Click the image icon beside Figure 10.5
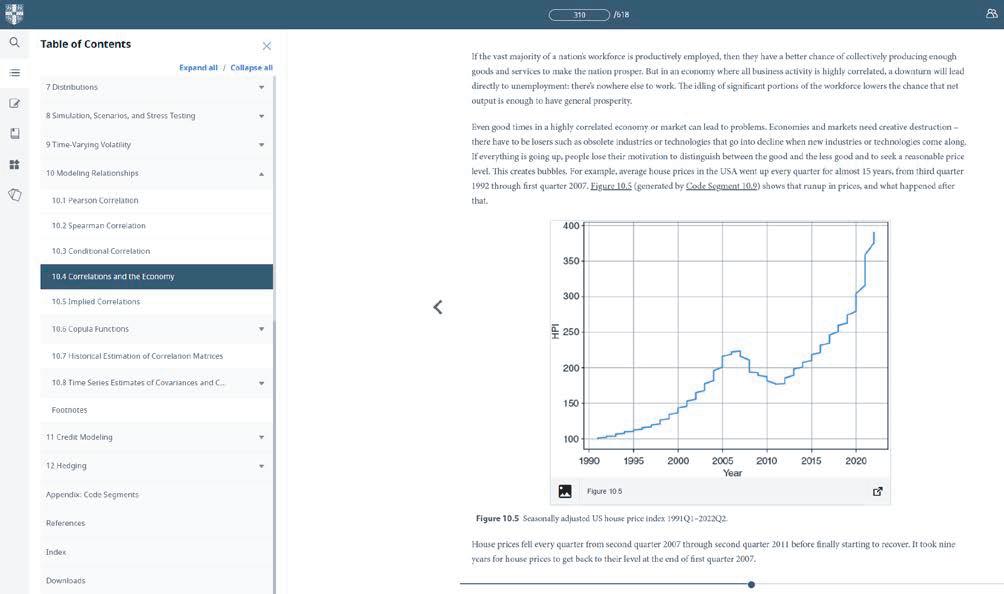Viewport: 1004px width, 594px height. click(x=565, y=492)
